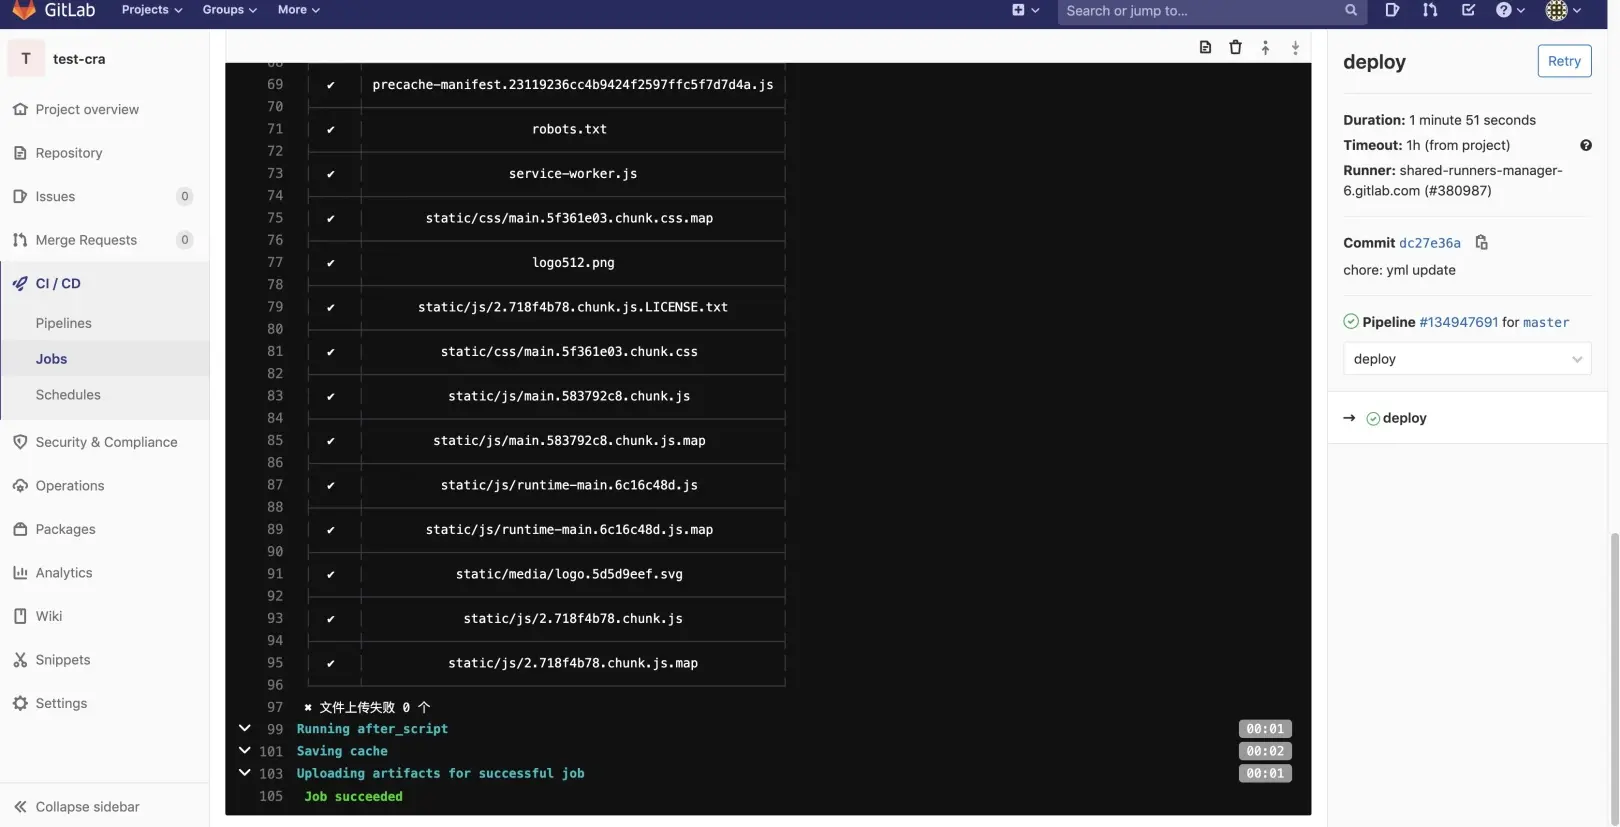
Task: Click the Security & Compliance shield icon
Action: [x=20, y=442]
